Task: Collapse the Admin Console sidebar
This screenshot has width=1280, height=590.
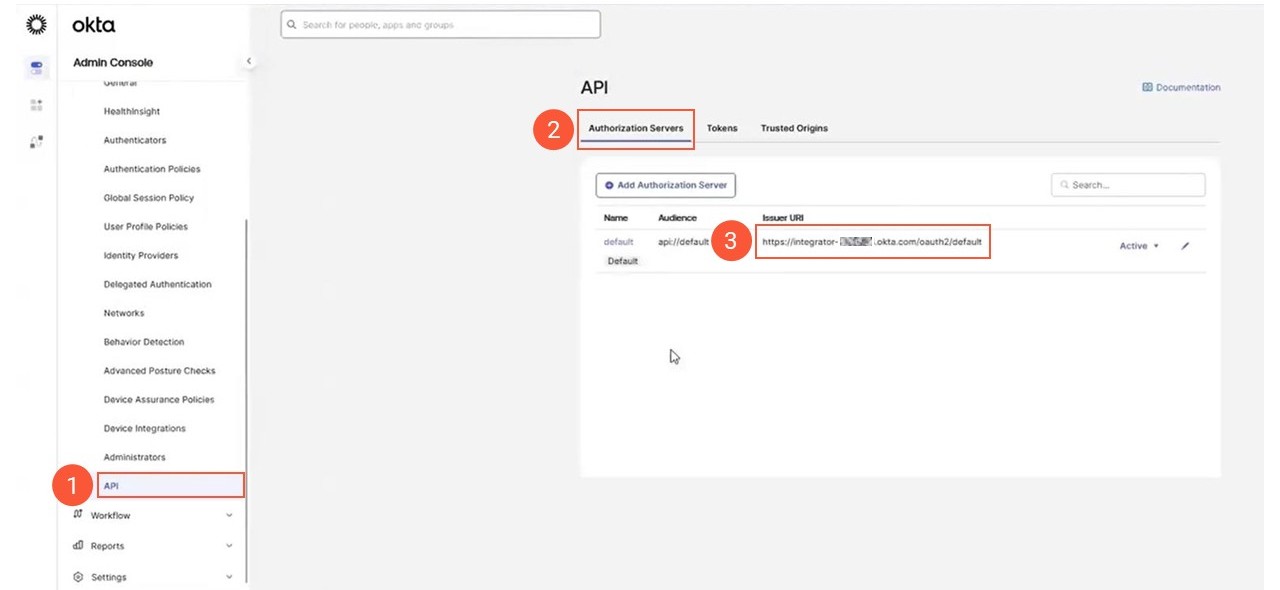Action: 249,62
